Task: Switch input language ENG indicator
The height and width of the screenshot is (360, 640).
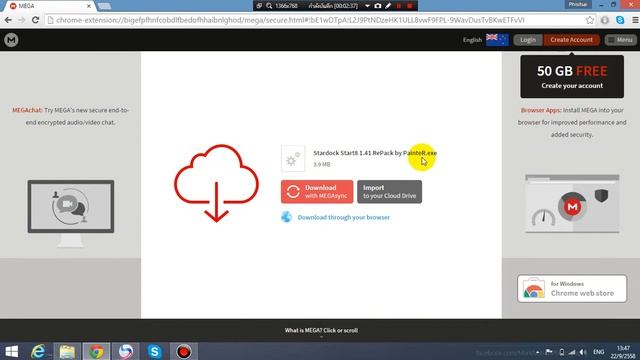Action: (598, 352)
